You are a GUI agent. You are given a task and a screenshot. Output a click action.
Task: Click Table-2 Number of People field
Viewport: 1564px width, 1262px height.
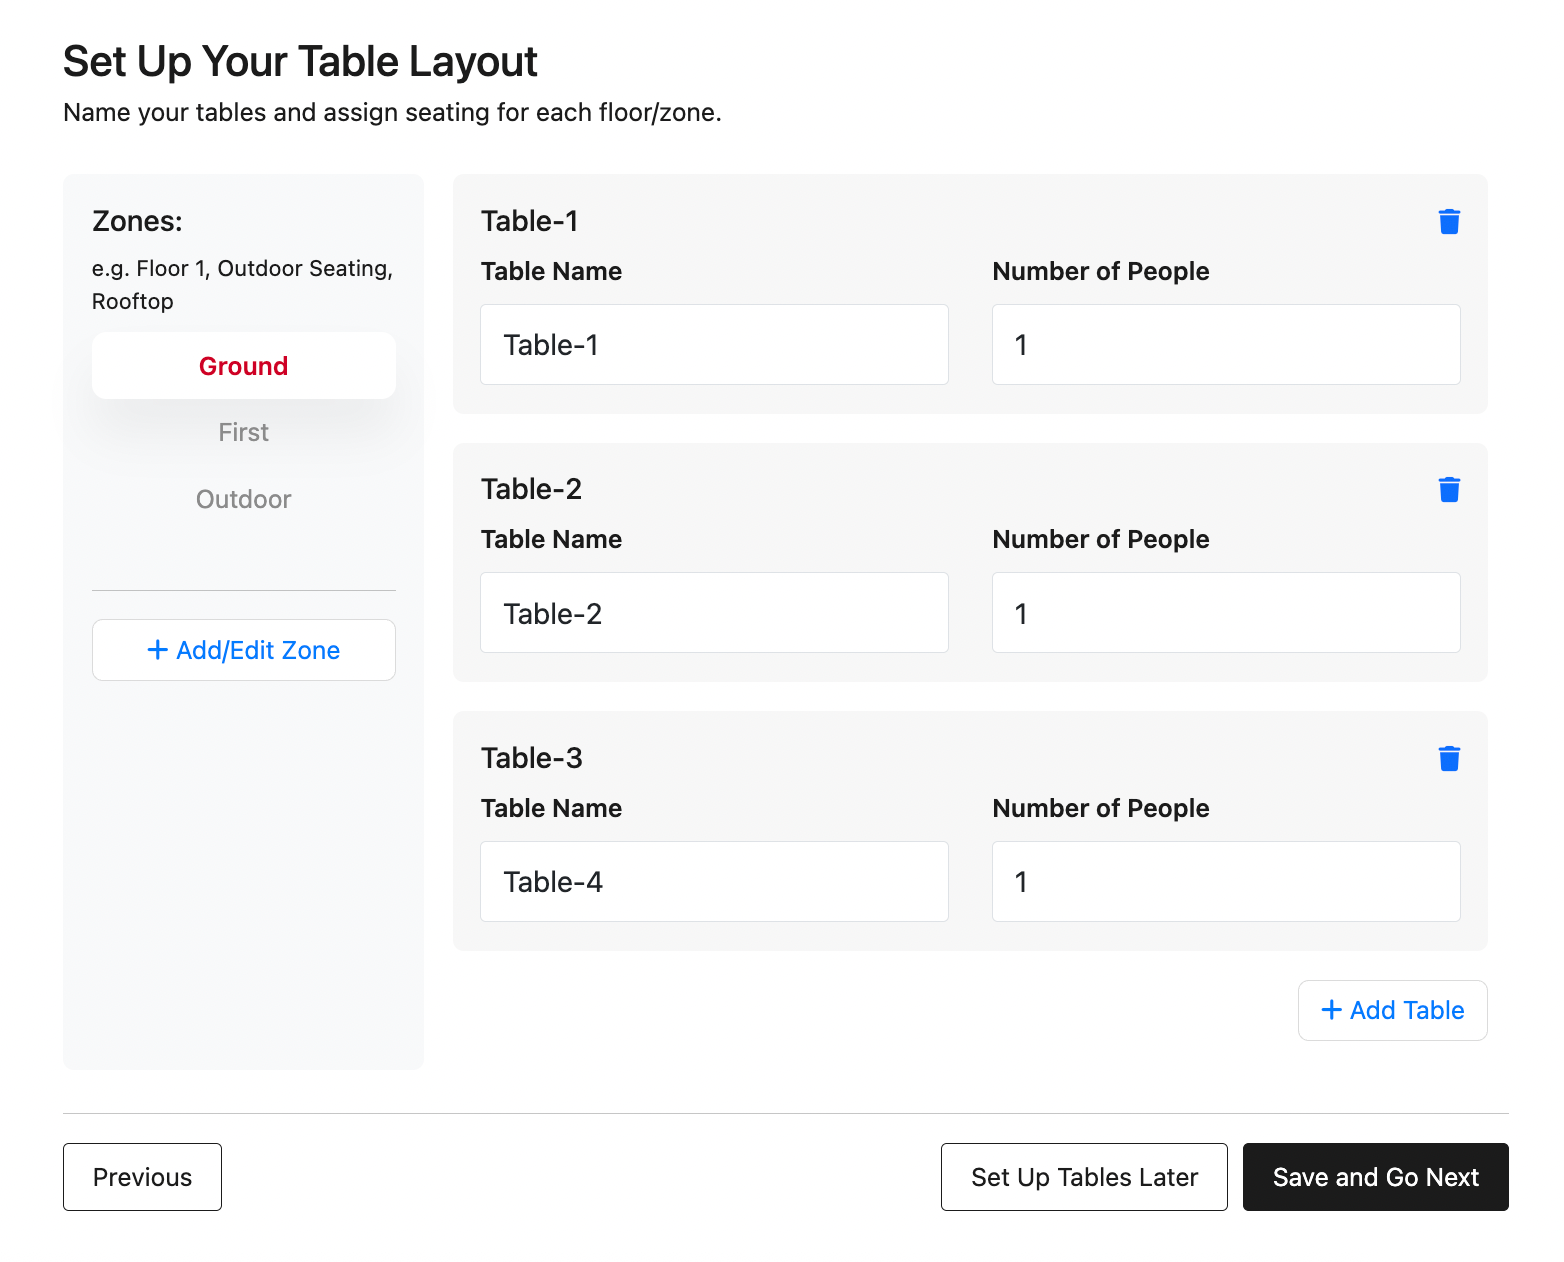[1226, 613]
